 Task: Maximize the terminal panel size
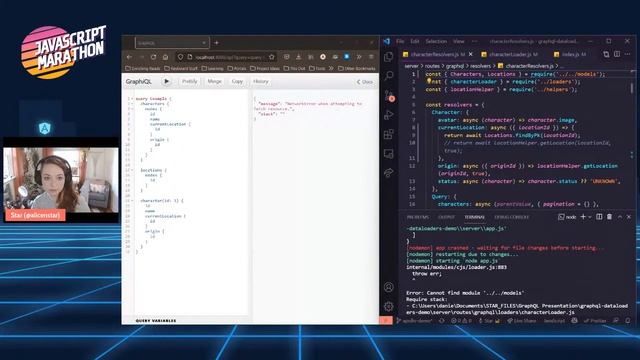pyautogui.click(x=620, y=217)
